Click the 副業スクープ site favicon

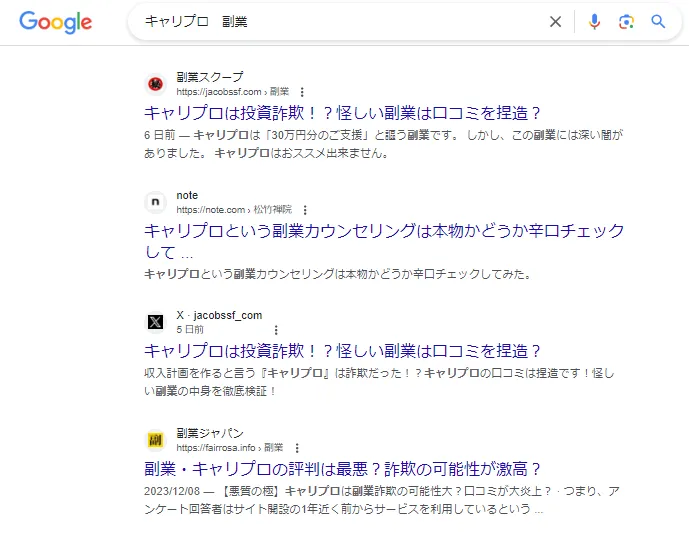click(x=155, y=84)
